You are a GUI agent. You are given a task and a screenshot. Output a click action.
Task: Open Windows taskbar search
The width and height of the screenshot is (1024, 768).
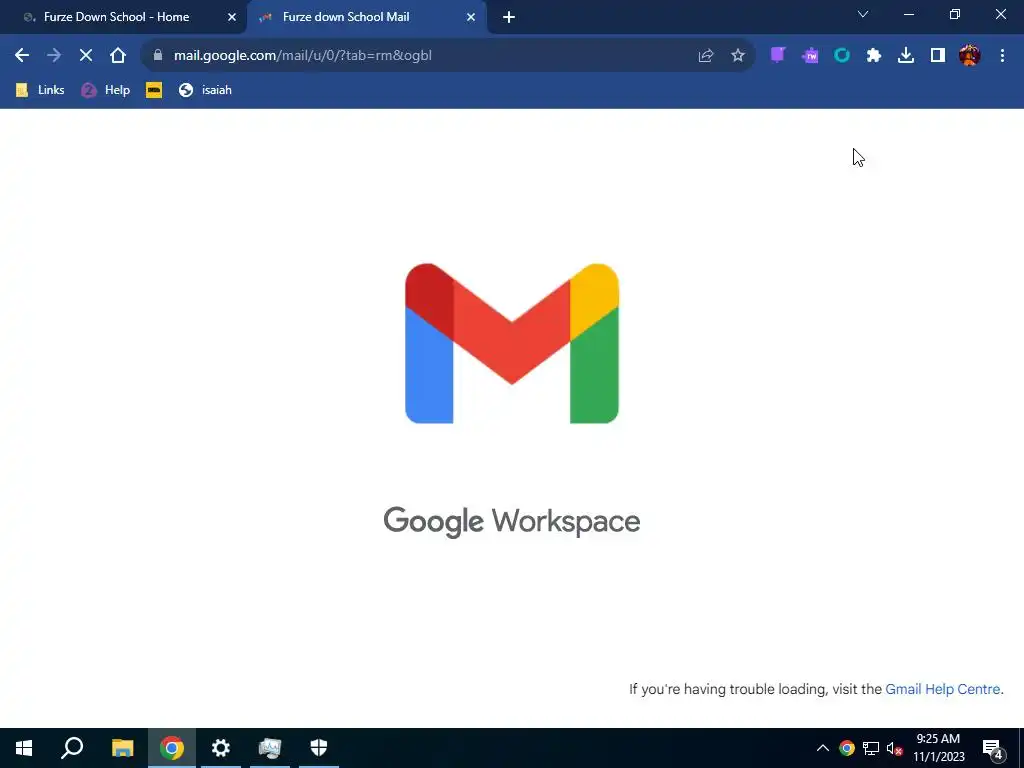coord(72,748)
